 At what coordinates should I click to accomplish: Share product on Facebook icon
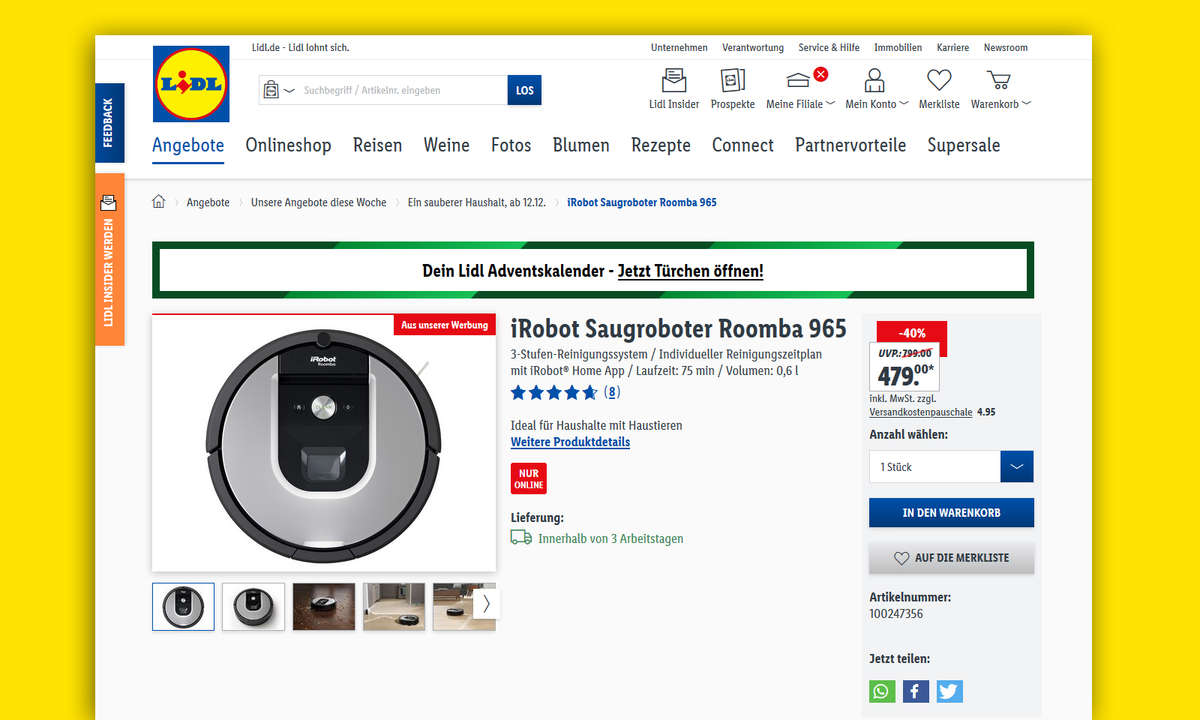(916, 691)
